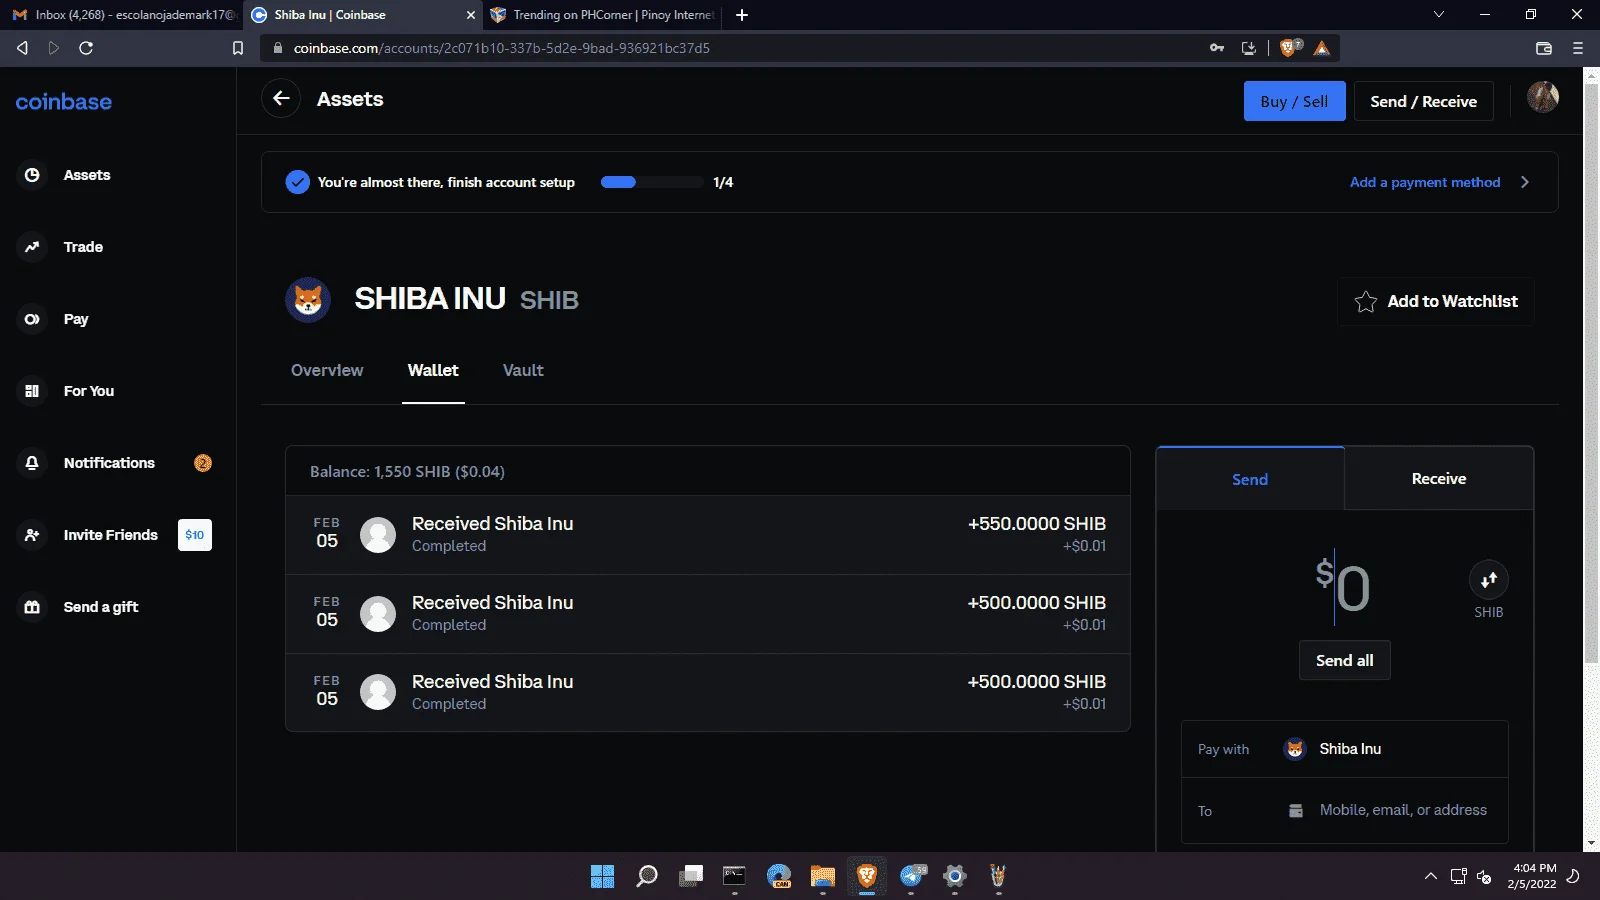
Task: Click Add to Watchlist button
Action: tap(1435, 302)
